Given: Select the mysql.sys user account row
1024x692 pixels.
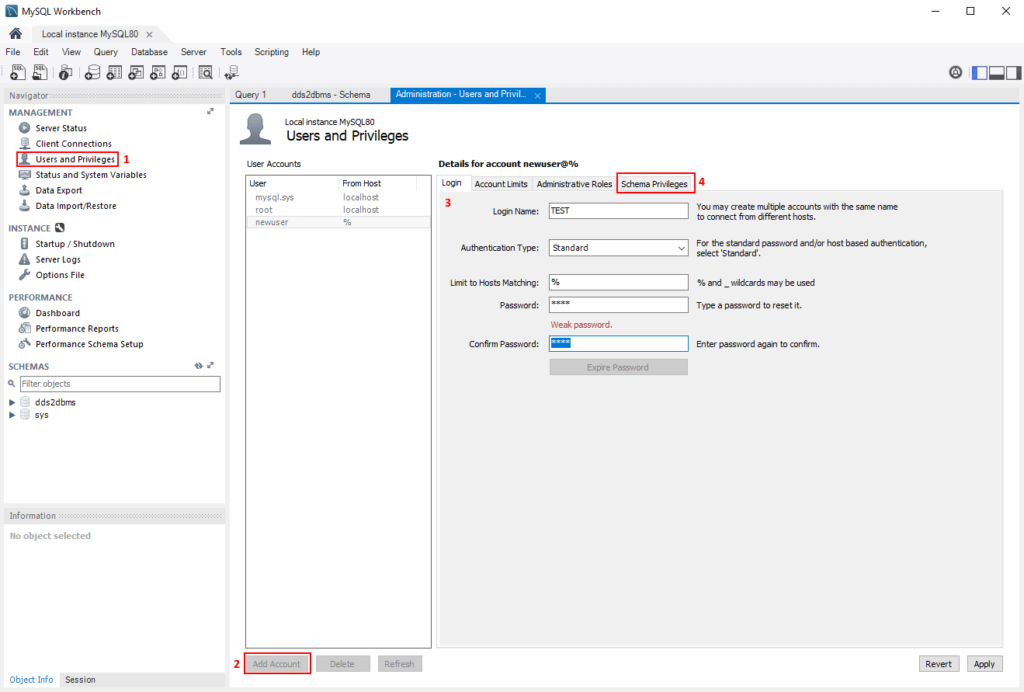Looking at the screenshot, I should (338, 197).
